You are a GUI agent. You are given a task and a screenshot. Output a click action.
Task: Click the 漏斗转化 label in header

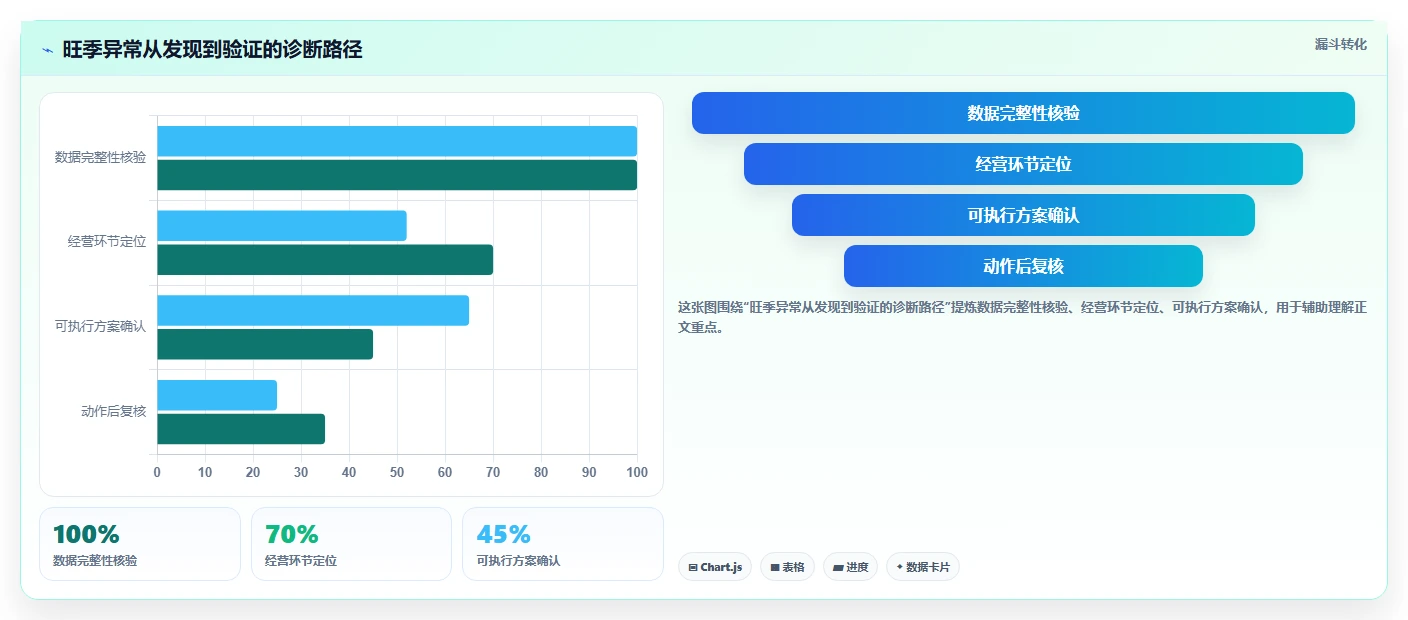[x=1340, y=44]
